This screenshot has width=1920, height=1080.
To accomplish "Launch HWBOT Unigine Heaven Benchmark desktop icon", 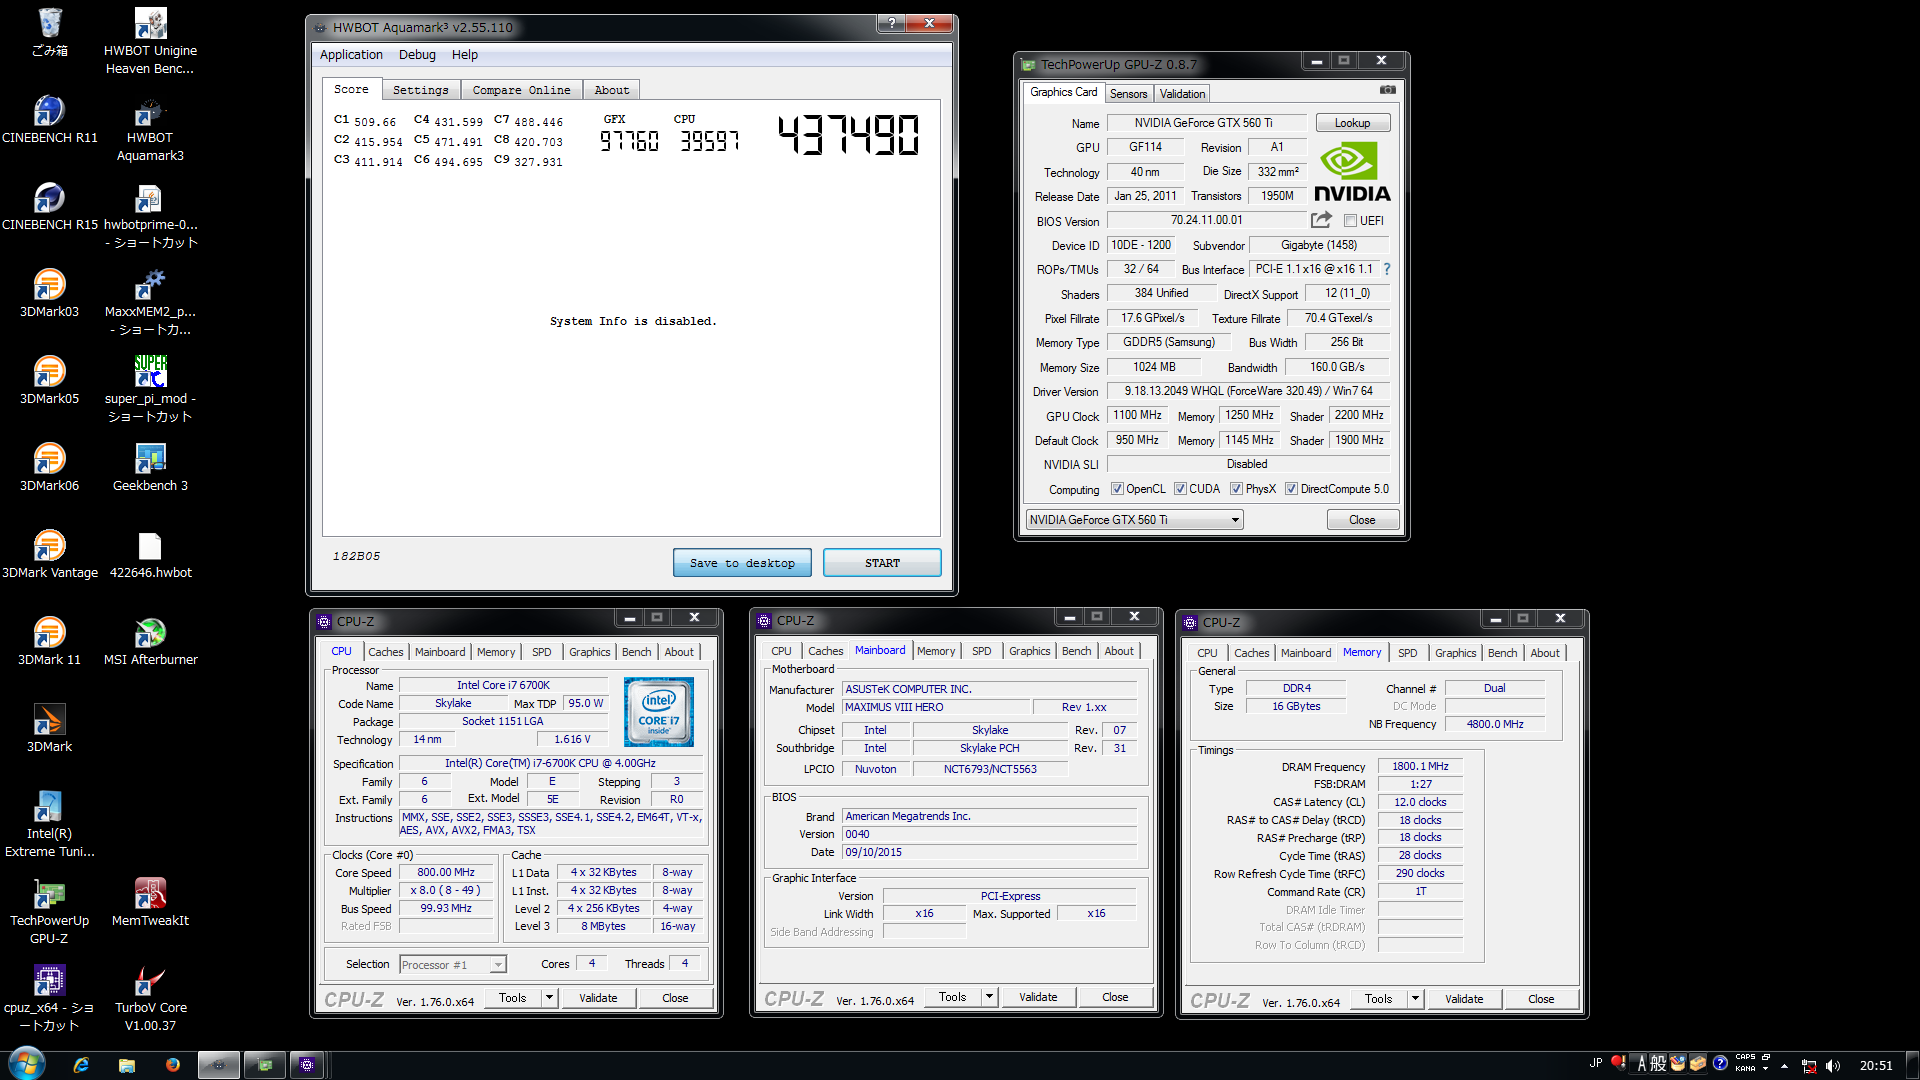I will click(150, 41).
